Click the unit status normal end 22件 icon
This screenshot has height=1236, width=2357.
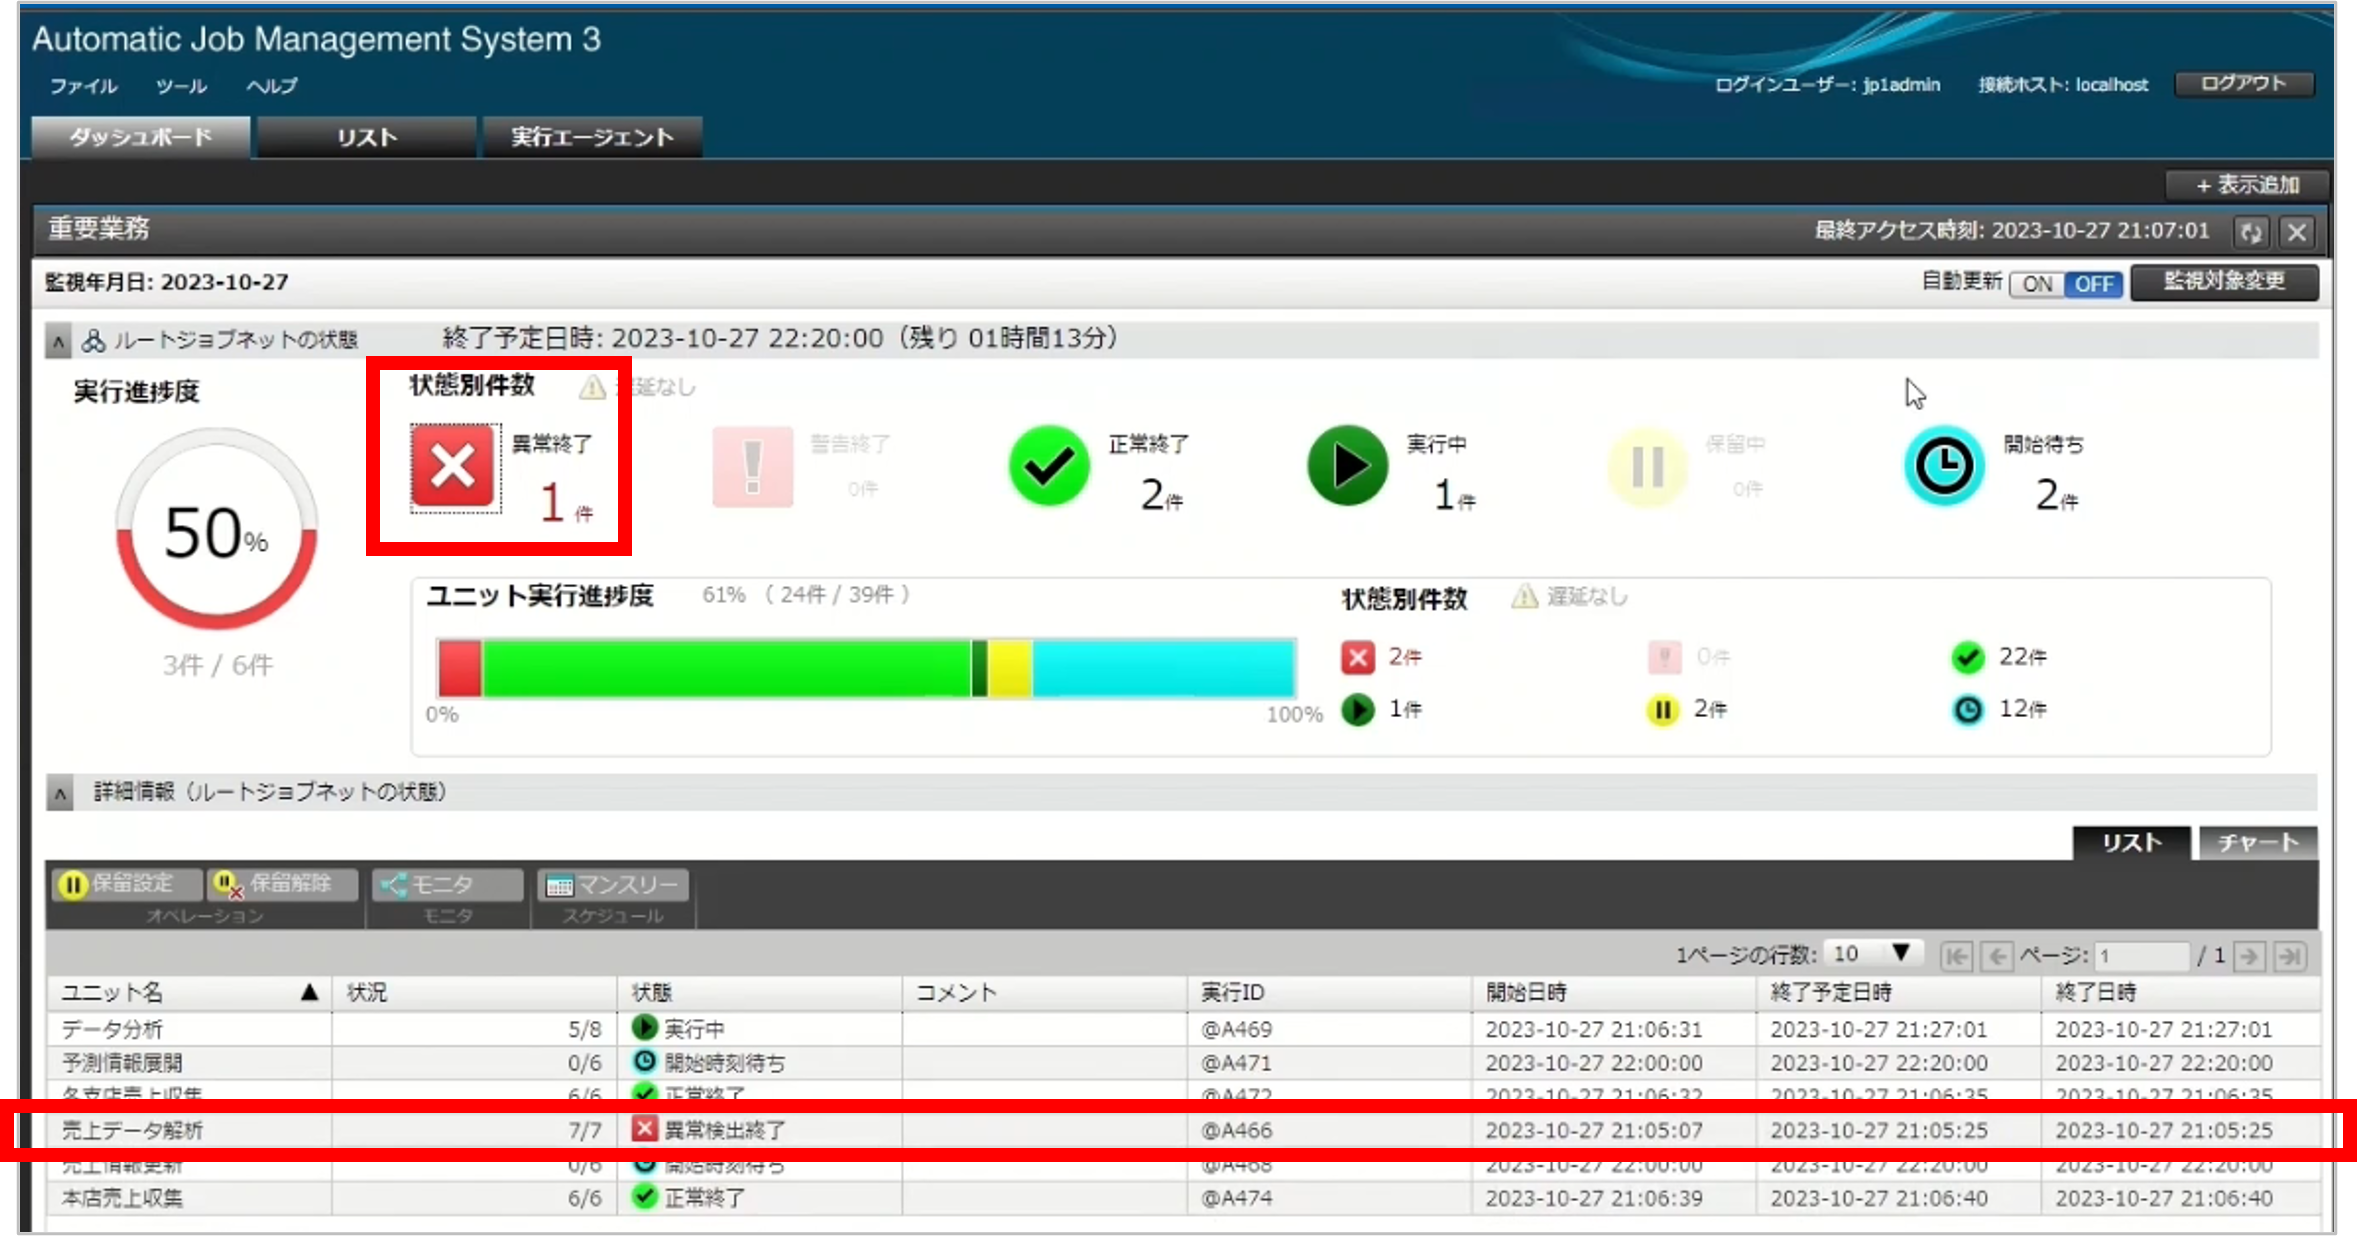(1967, 657)
